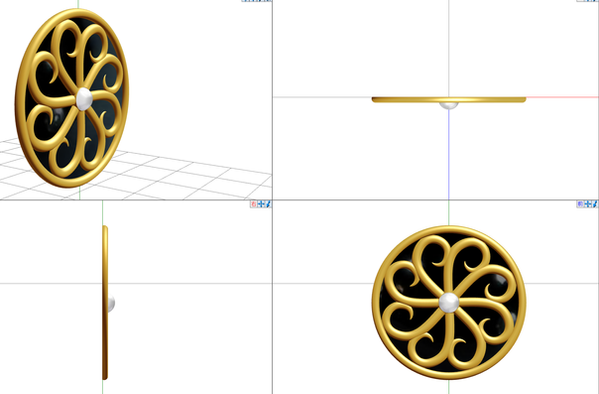The image size is (599, 394).
Task: Click center intersection of four viewports
Action: pos(272,200)
